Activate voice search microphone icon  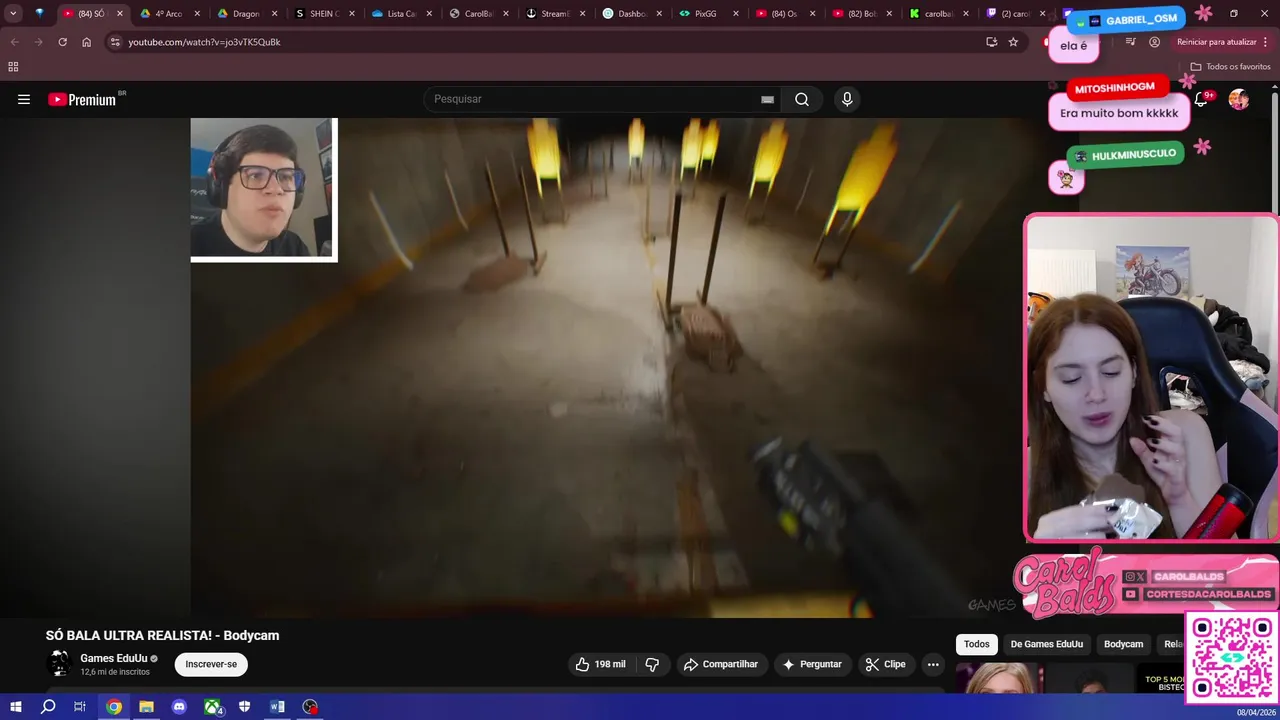847,99
